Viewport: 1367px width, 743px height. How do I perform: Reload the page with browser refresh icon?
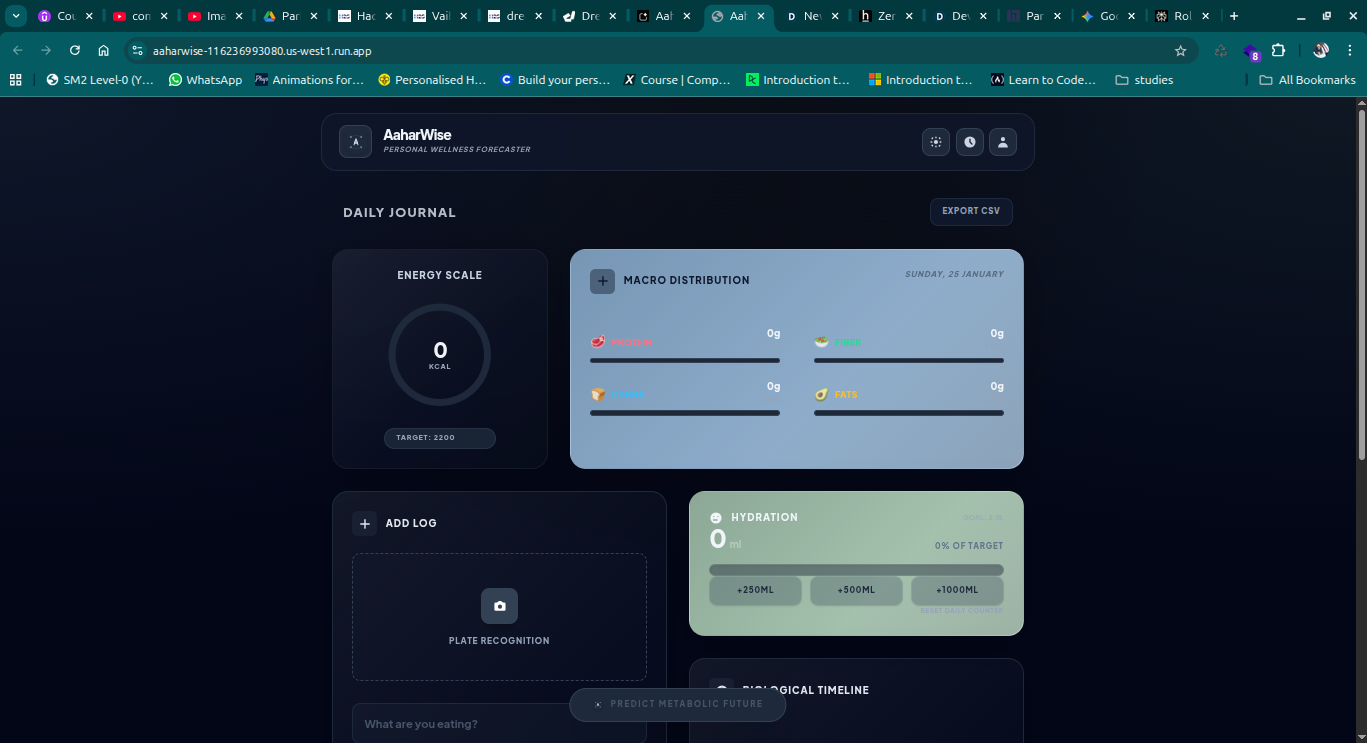75,50
